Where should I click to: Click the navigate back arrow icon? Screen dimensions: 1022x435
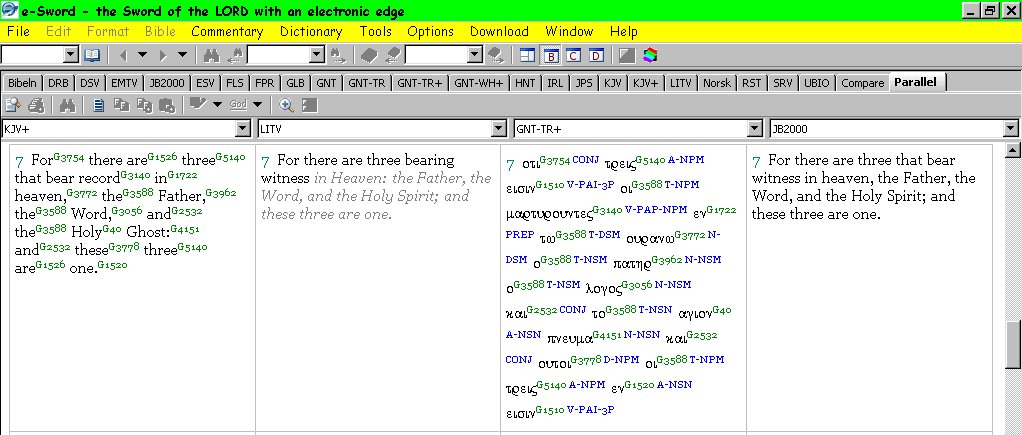click(x=123, y=55)
